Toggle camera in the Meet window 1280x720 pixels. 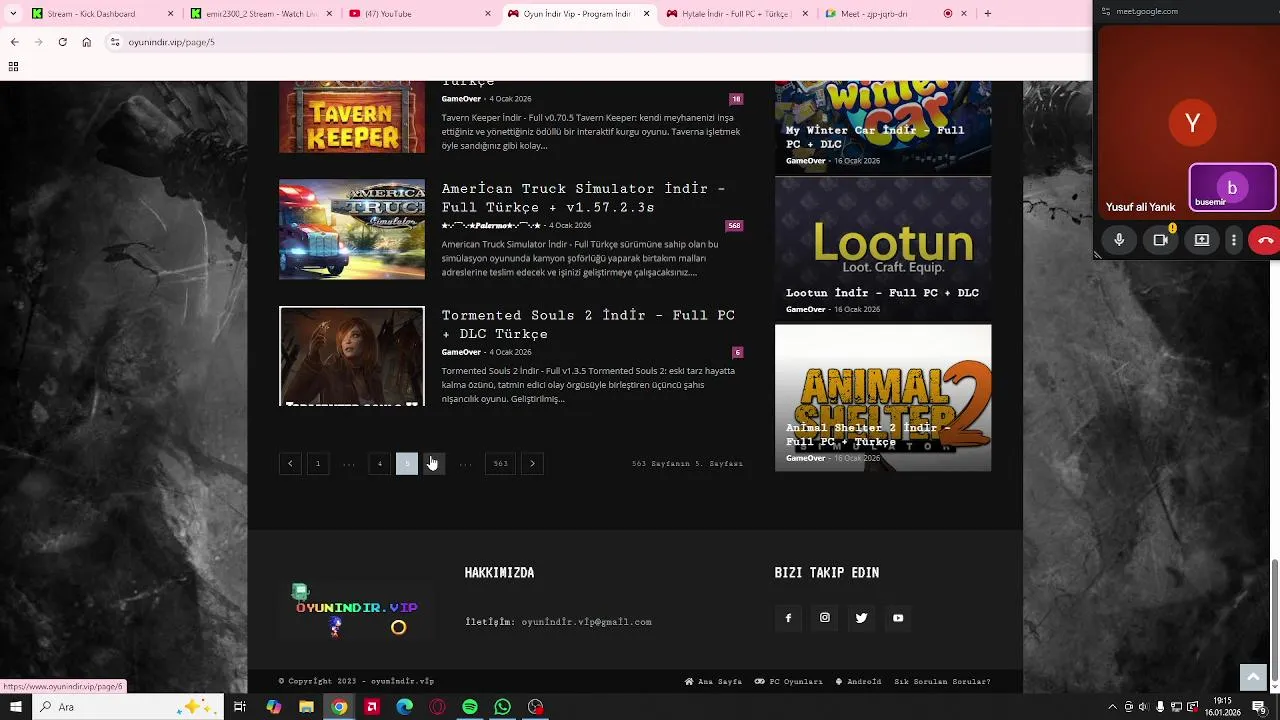point(1161,240)
